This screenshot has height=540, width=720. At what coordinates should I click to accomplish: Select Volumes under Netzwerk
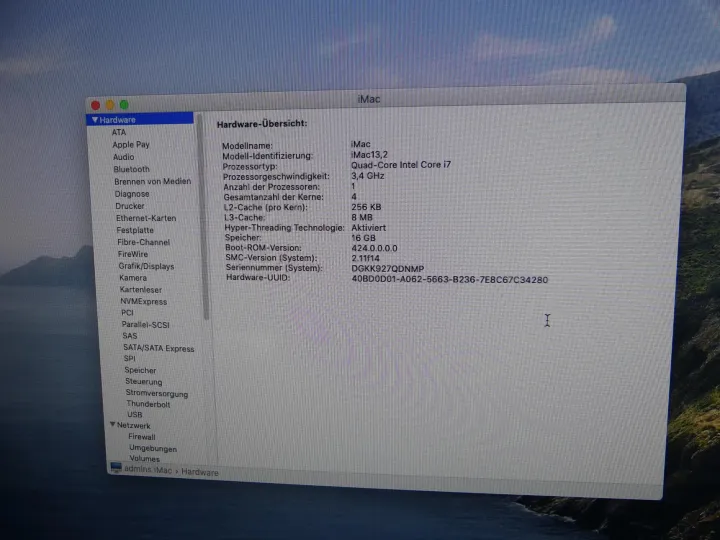point(145,458)
